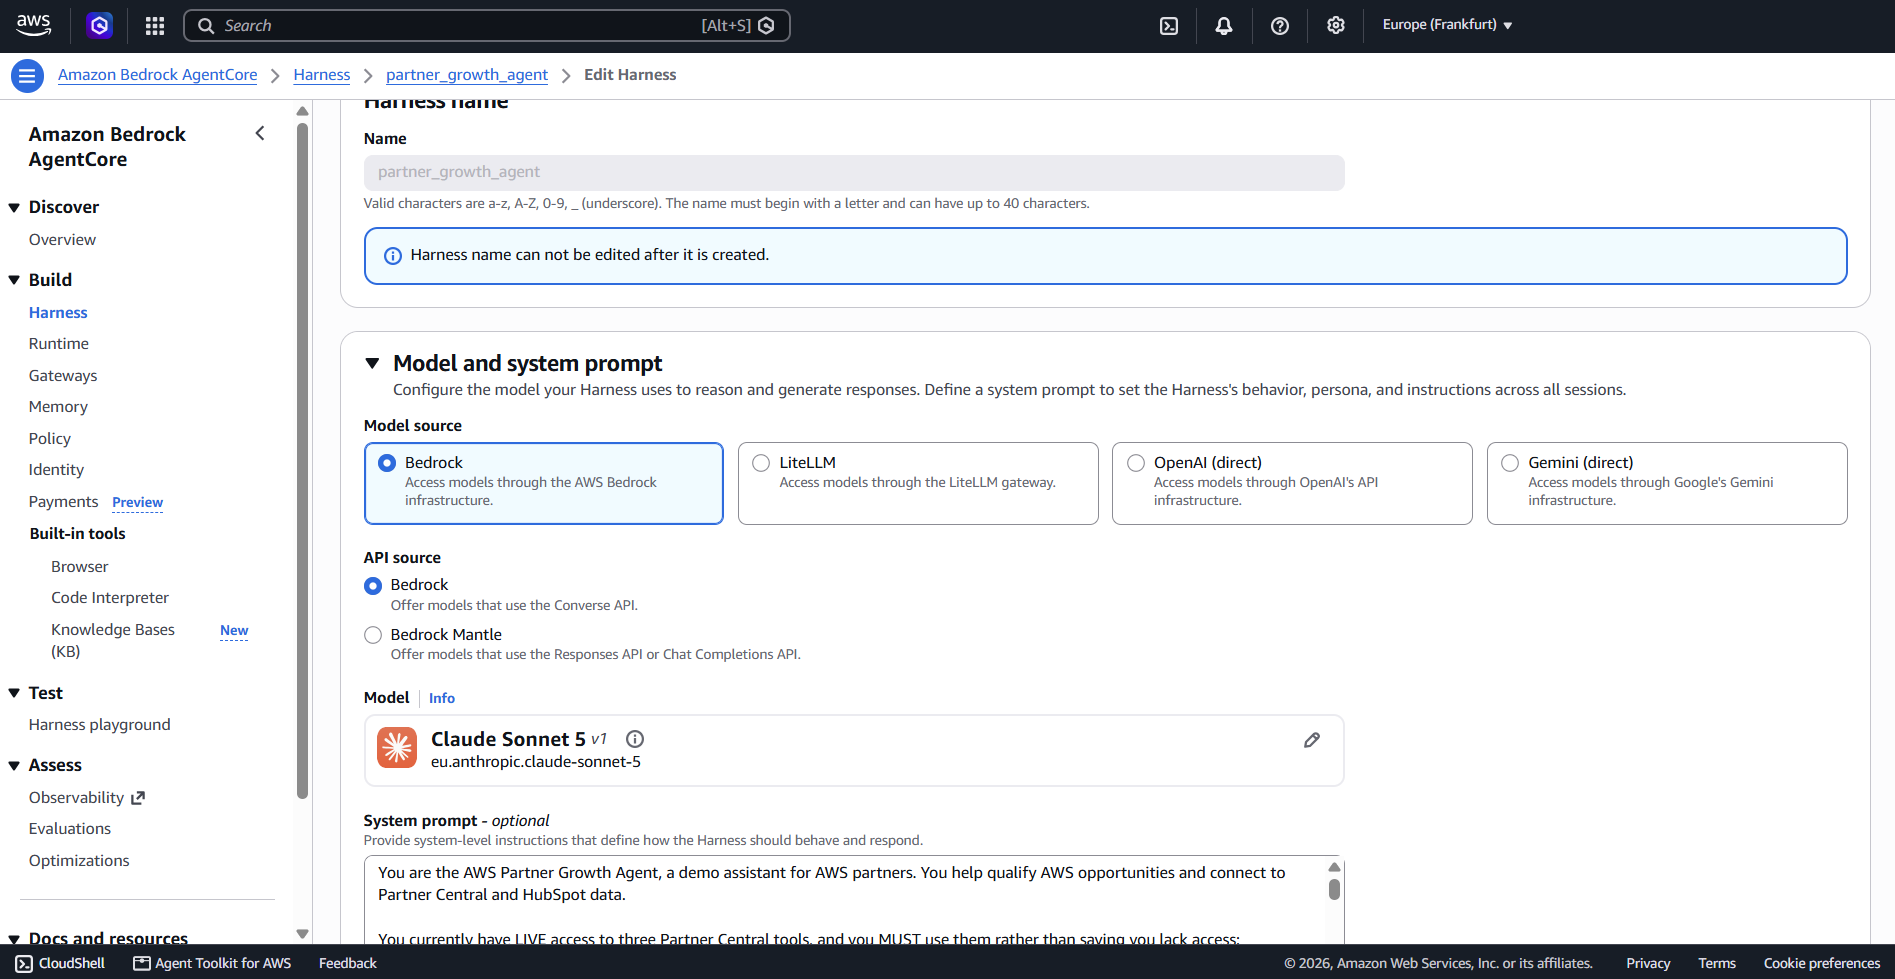Click the New badge beside Knowledge Bases

(x=234, y=631)
